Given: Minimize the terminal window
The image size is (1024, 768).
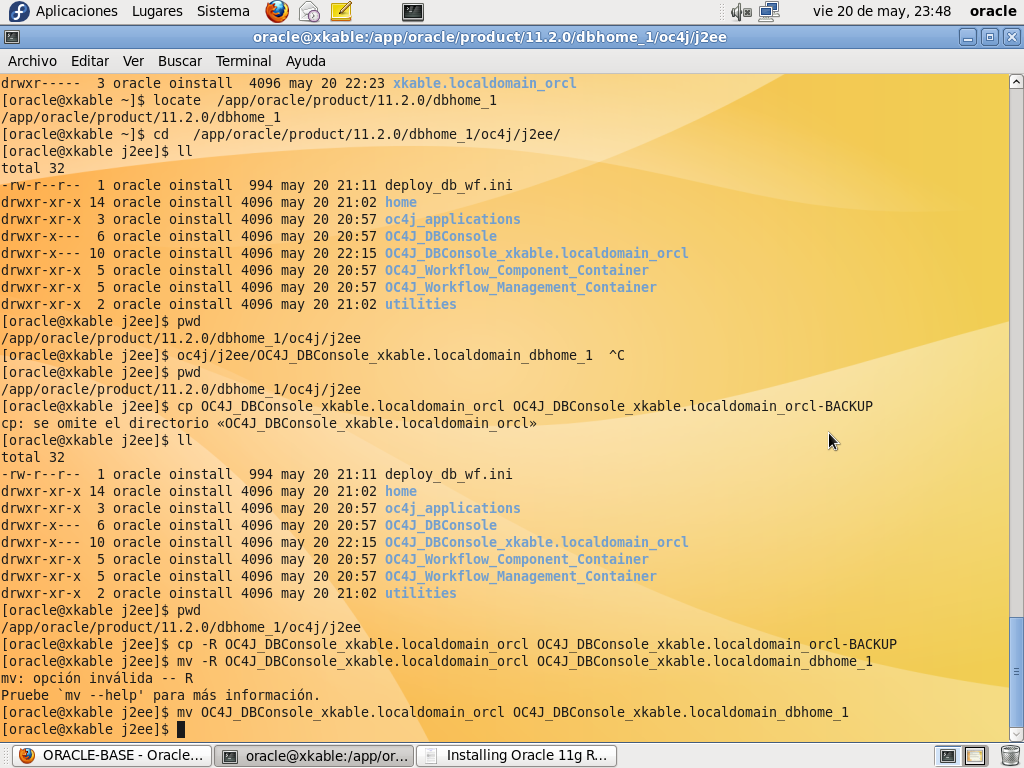Looking at the screenshot, I should [x=968, y=37].
